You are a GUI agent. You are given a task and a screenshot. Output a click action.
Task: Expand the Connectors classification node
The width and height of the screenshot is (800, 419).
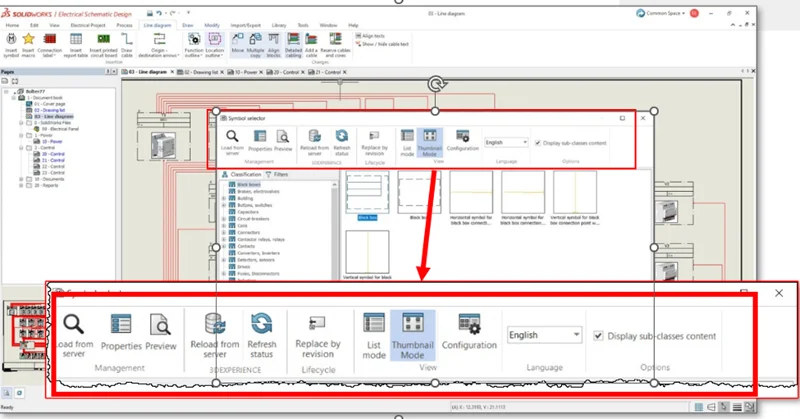[x=224, y=232]
